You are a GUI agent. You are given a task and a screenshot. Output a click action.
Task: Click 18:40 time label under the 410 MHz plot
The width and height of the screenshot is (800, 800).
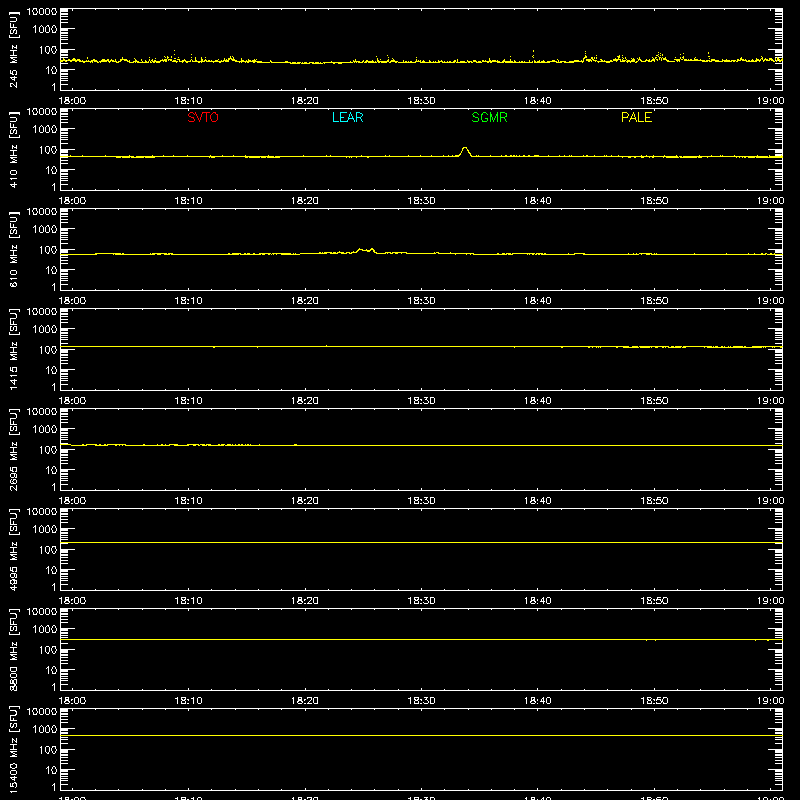point(538,201)
